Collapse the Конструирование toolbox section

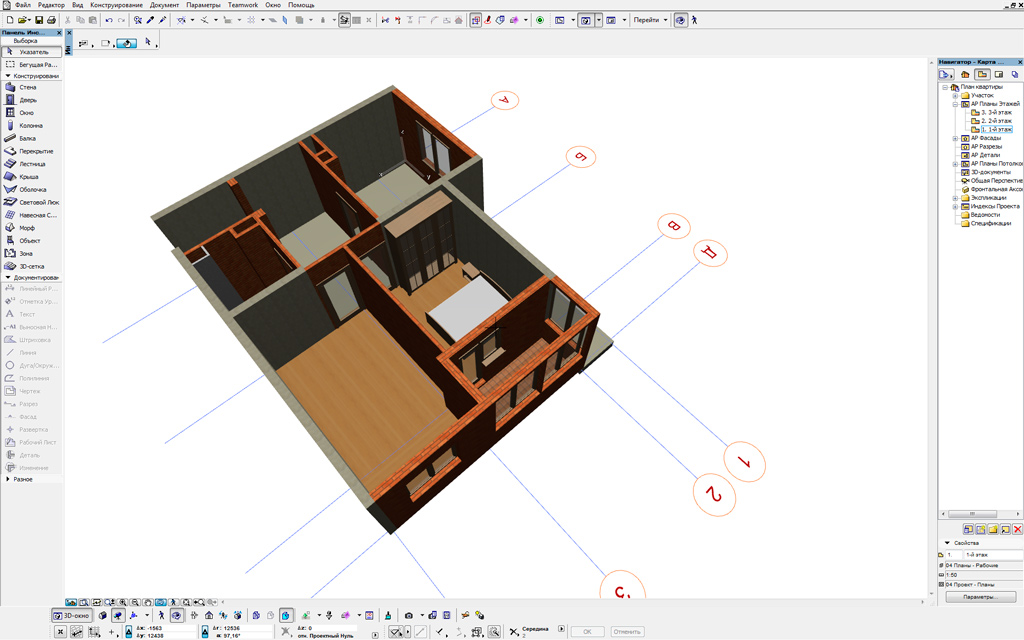tap(8, 76)
